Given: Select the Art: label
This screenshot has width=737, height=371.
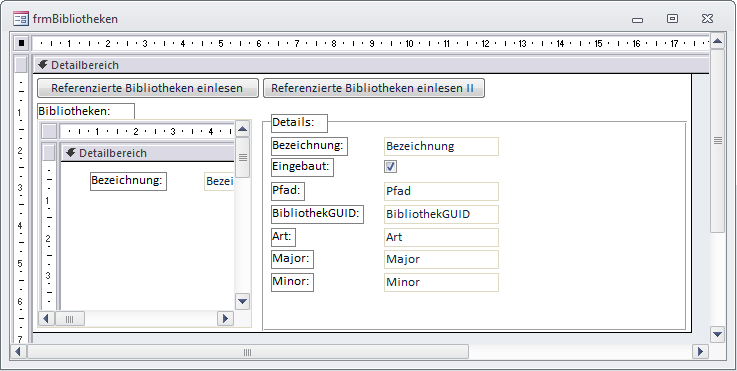Looking at the screenshot, I should 283,237.
